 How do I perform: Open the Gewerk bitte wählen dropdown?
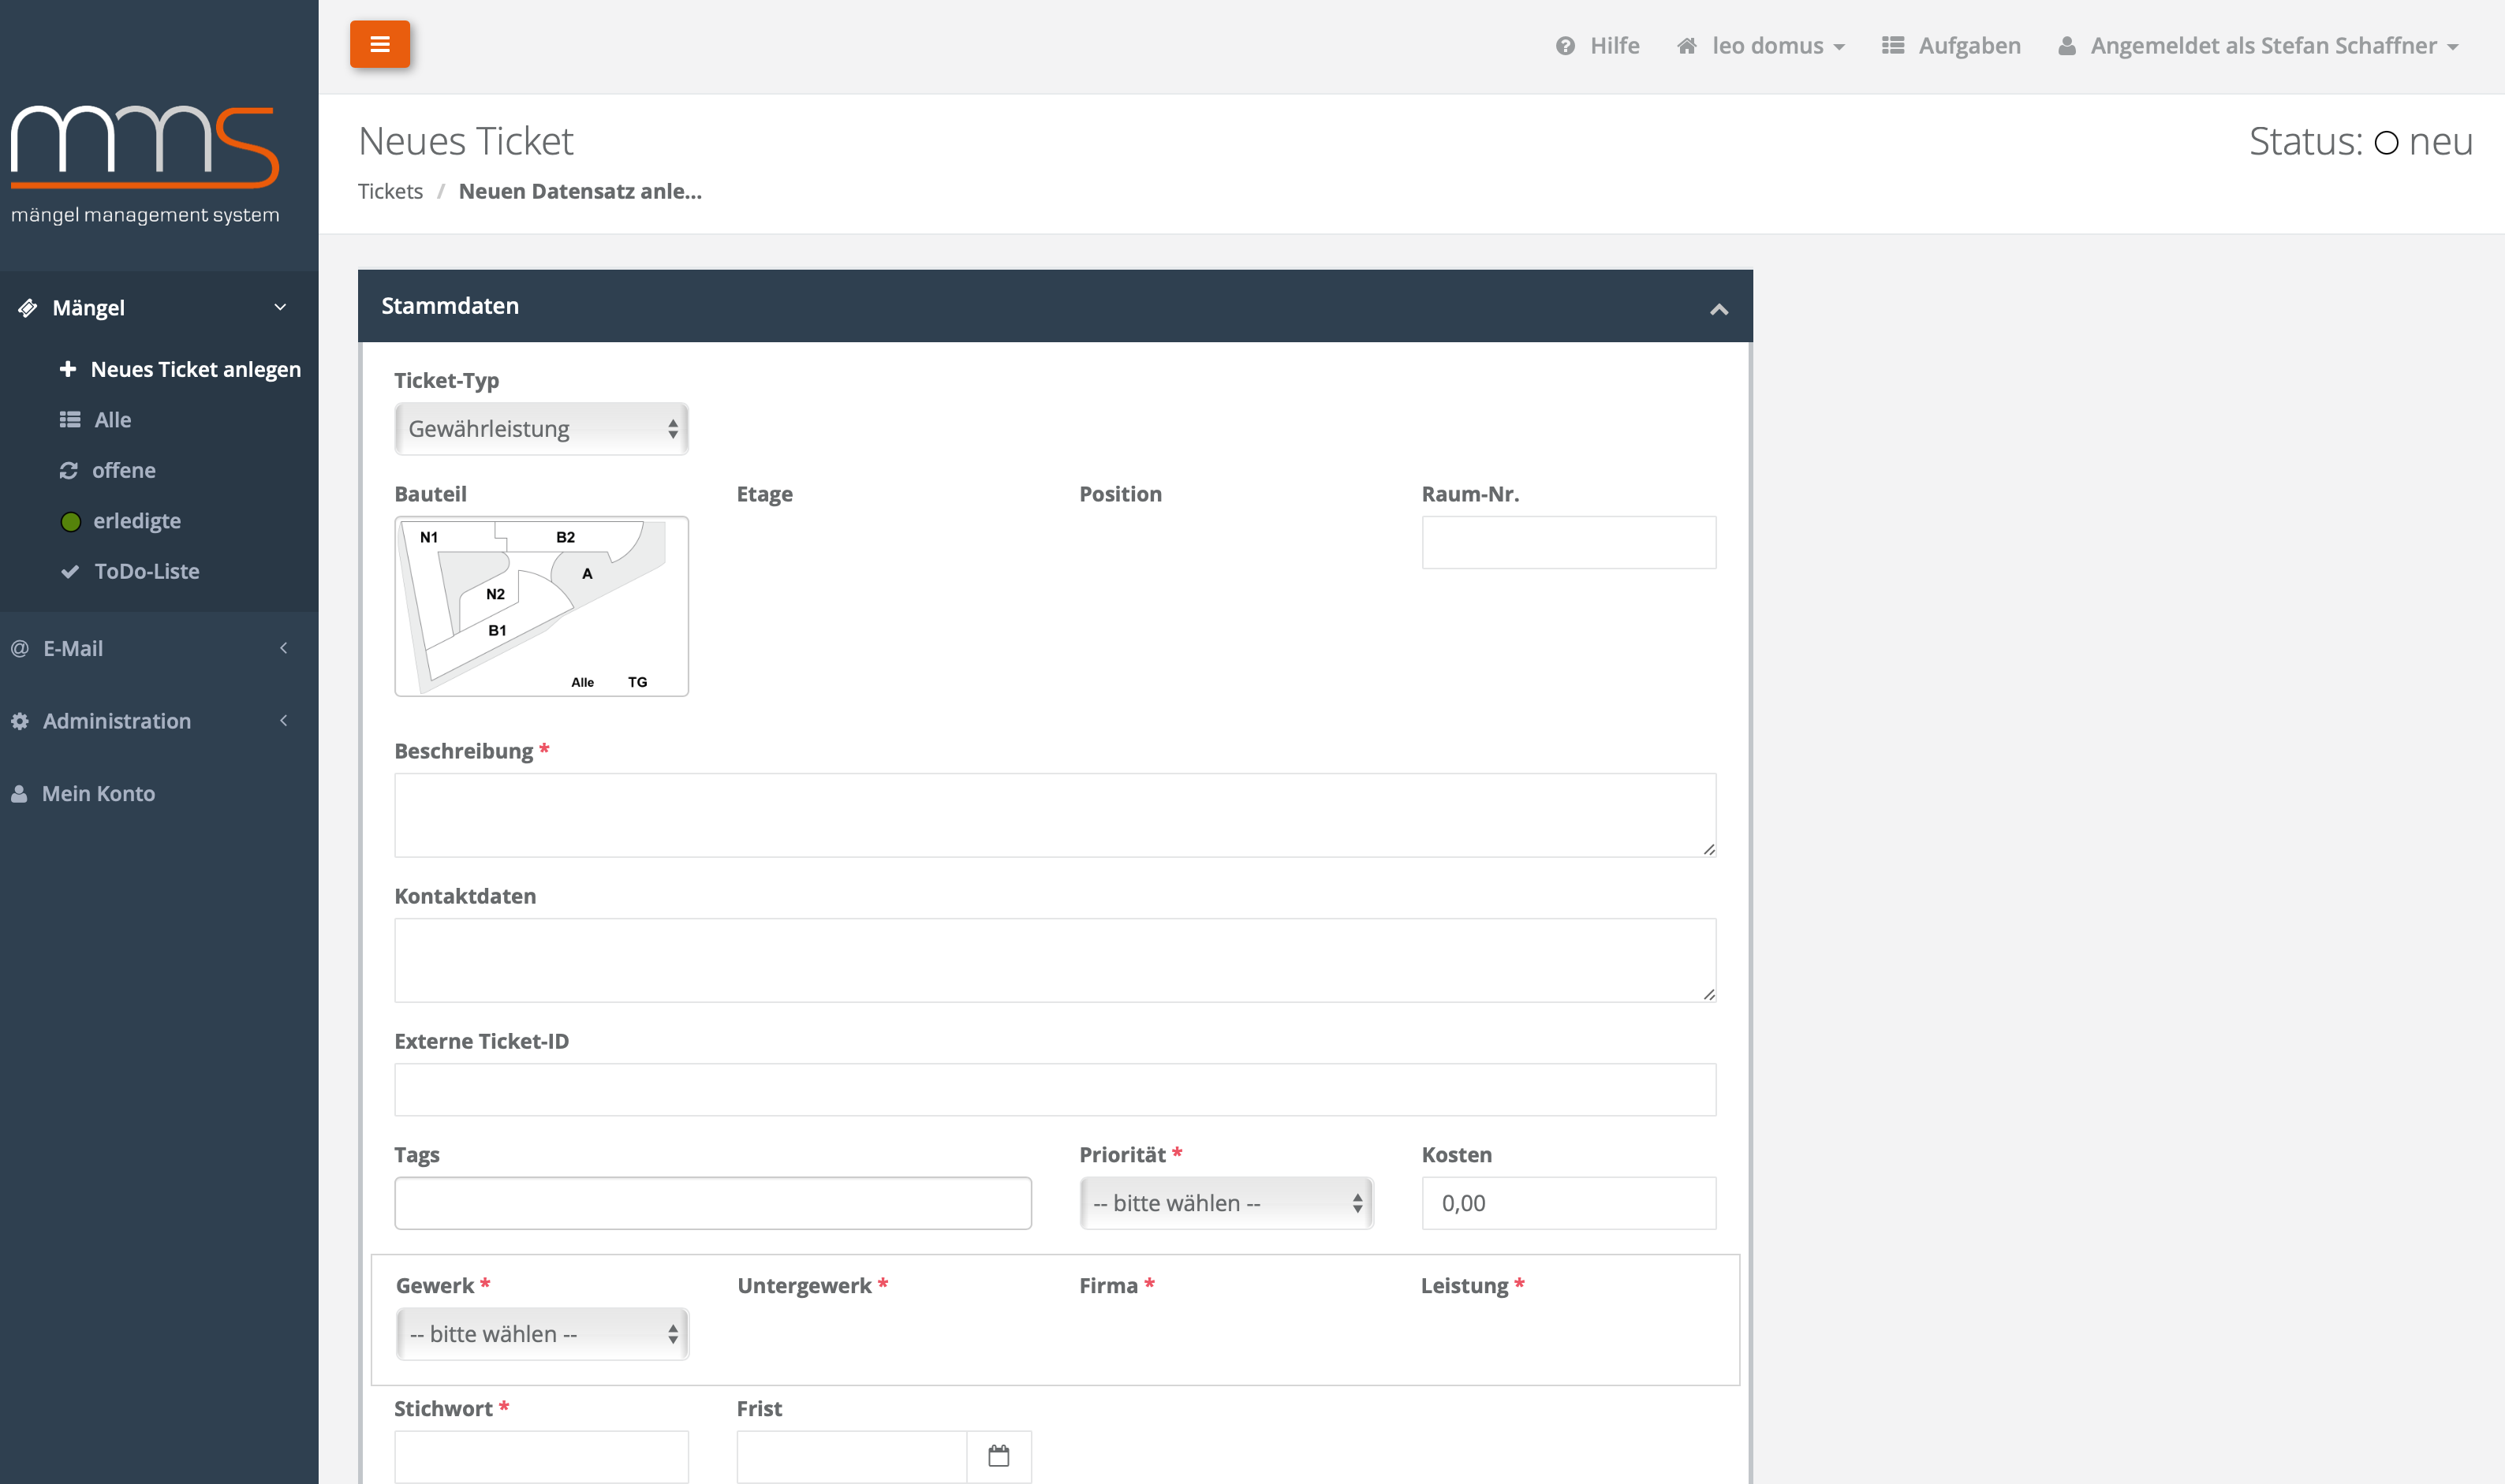[542, 1334]
